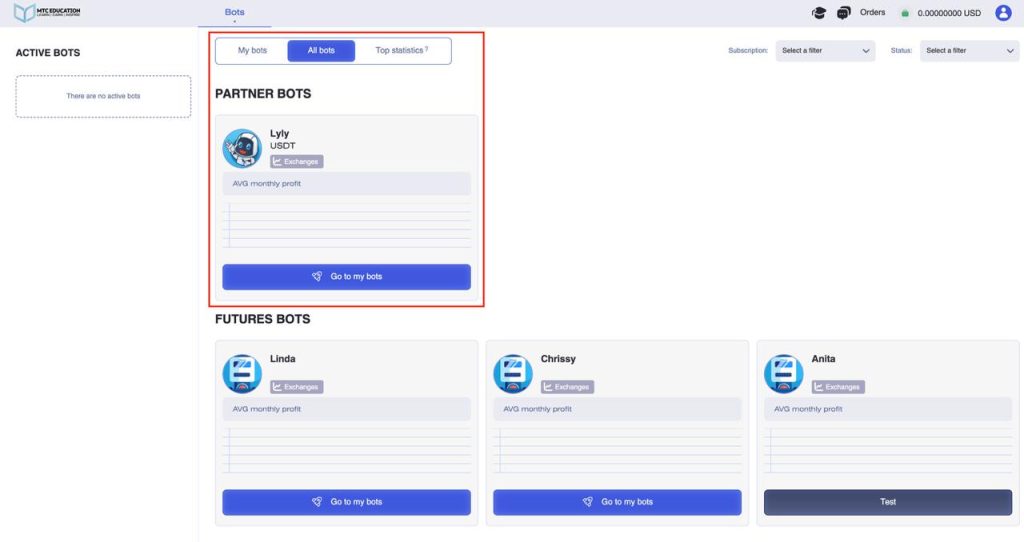The width and height of the screenshot is (1024, 542).
Task: Open the Bots tab in header
Action: 234,12
